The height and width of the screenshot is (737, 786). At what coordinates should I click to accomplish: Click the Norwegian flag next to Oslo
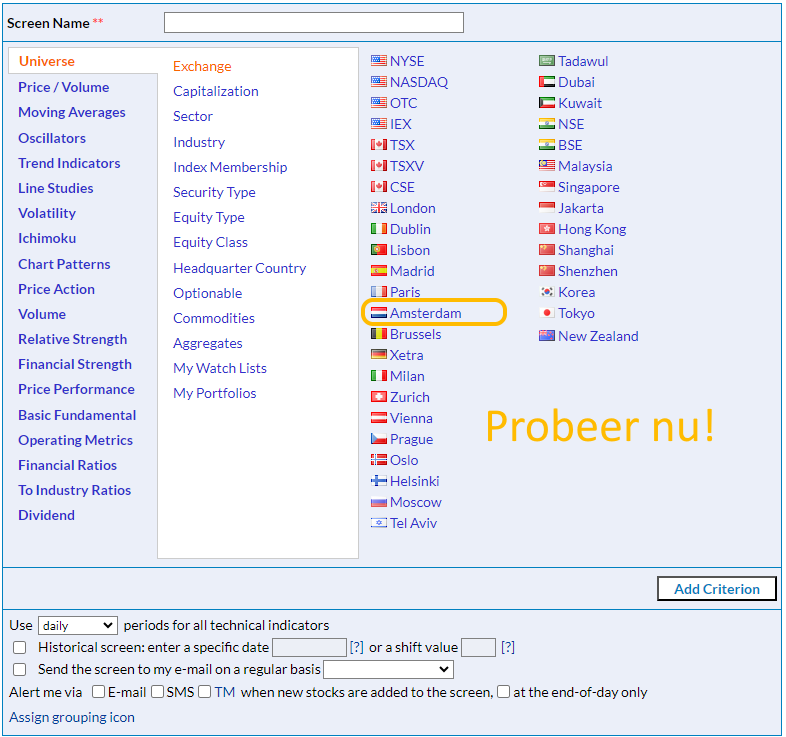(378, 460)
